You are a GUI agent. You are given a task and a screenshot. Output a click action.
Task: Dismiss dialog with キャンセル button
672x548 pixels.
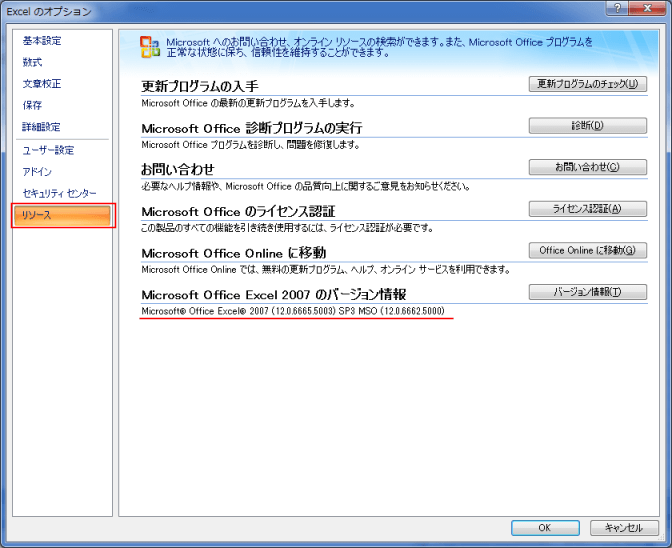click(x=624, y=527)
